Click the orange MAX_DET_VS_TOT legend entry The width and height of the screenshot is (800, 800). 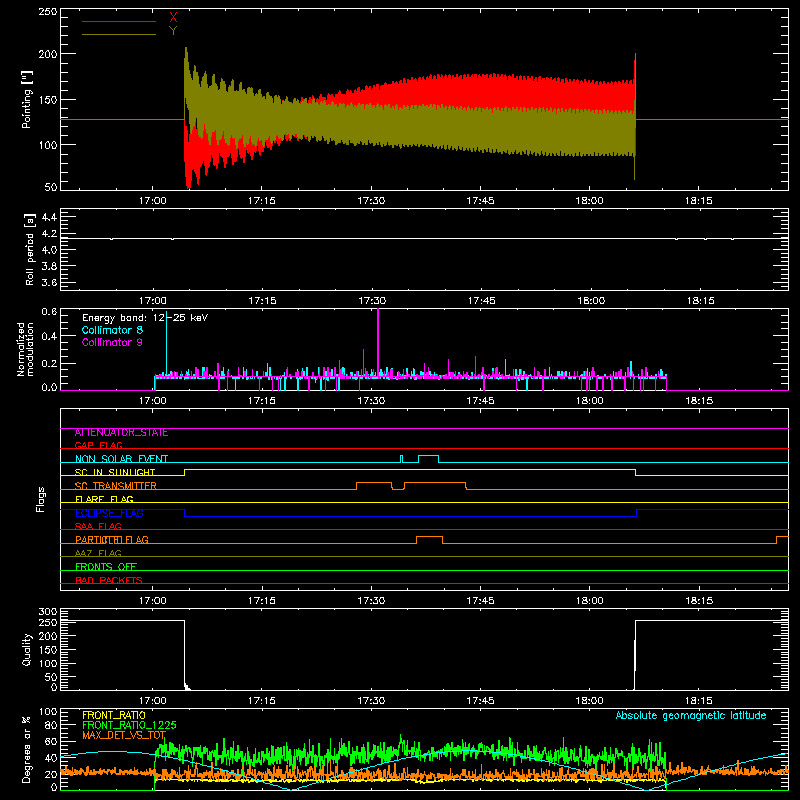(x=124, y=735)
